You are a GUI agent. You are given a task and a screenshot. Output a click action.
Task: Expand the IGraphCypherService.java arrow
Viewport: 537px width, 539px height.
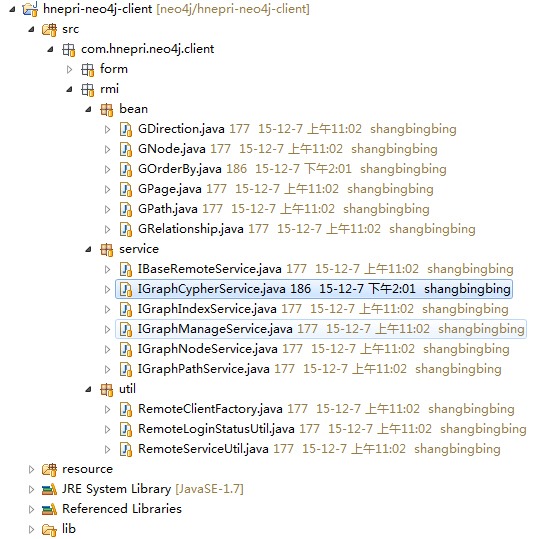pos(108,289)
